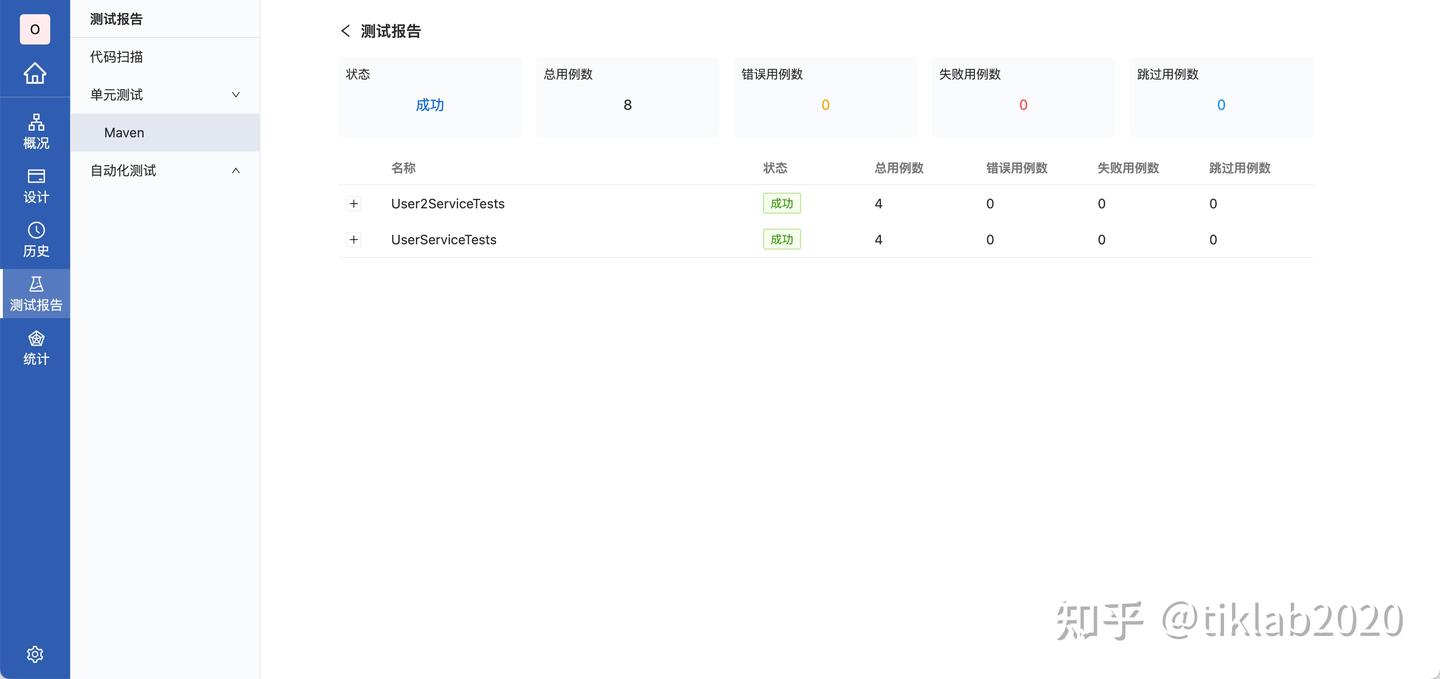Click the O avatar at top left
This screenshot has height=679, width=1440.
35,29
